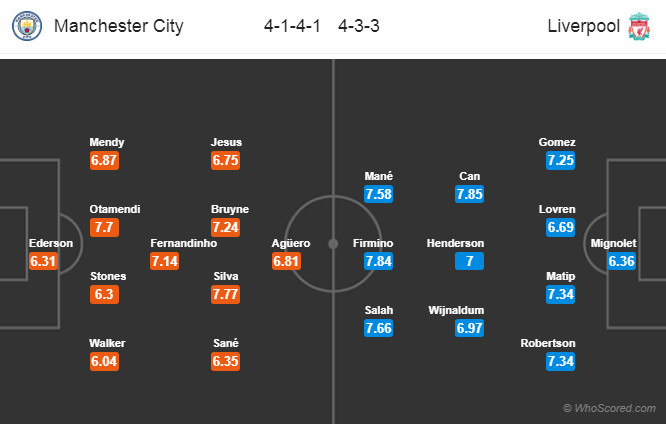This screenshot has width=666, height=424.
Task: Click Ederson's 6.31 rating badge
Action: pos(45,261)
